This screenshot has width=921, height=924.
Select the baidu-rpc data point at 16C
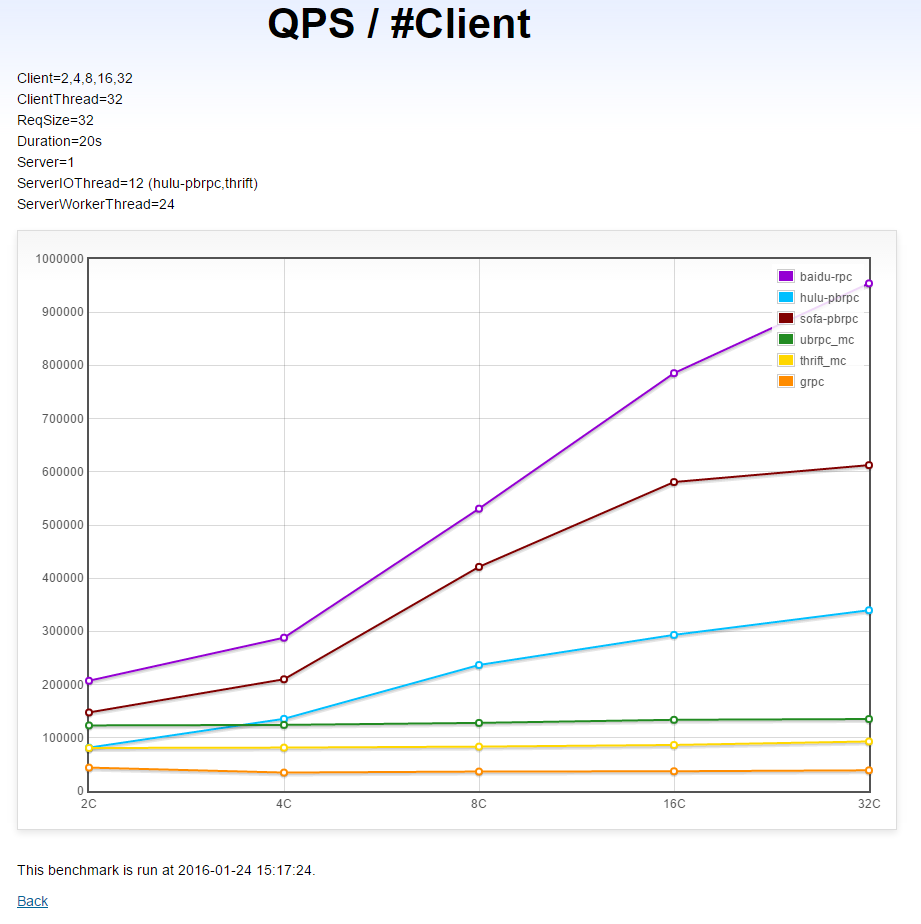(x=674, y=373)
